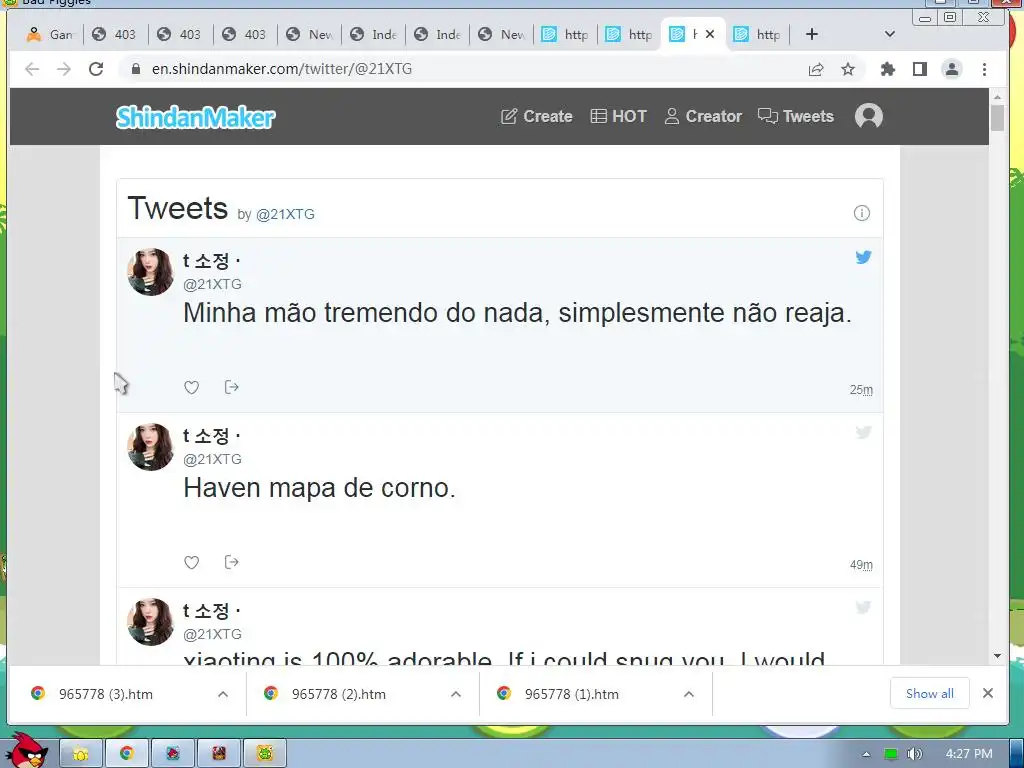Open Twitter bird icon on Haven tweet
The width and height of the screenshot is (1024, 768).
(863, 432)
